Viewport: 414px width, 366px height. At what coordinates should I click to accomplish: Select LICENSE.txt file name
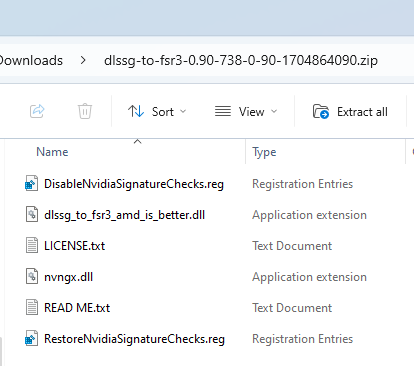click(74, 246)
